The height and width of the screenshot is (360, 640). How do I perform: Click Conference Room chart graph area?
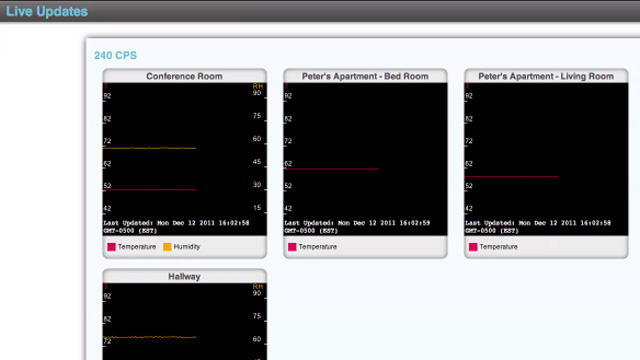184,159
